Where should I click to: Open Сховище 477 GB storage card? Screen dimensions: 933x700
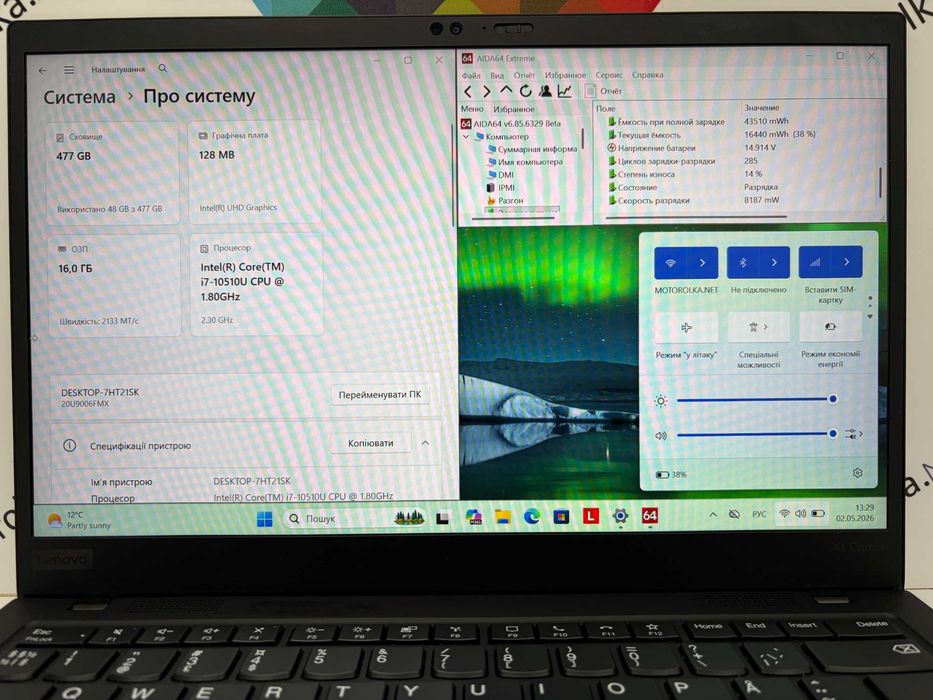[x=112, y=173]
